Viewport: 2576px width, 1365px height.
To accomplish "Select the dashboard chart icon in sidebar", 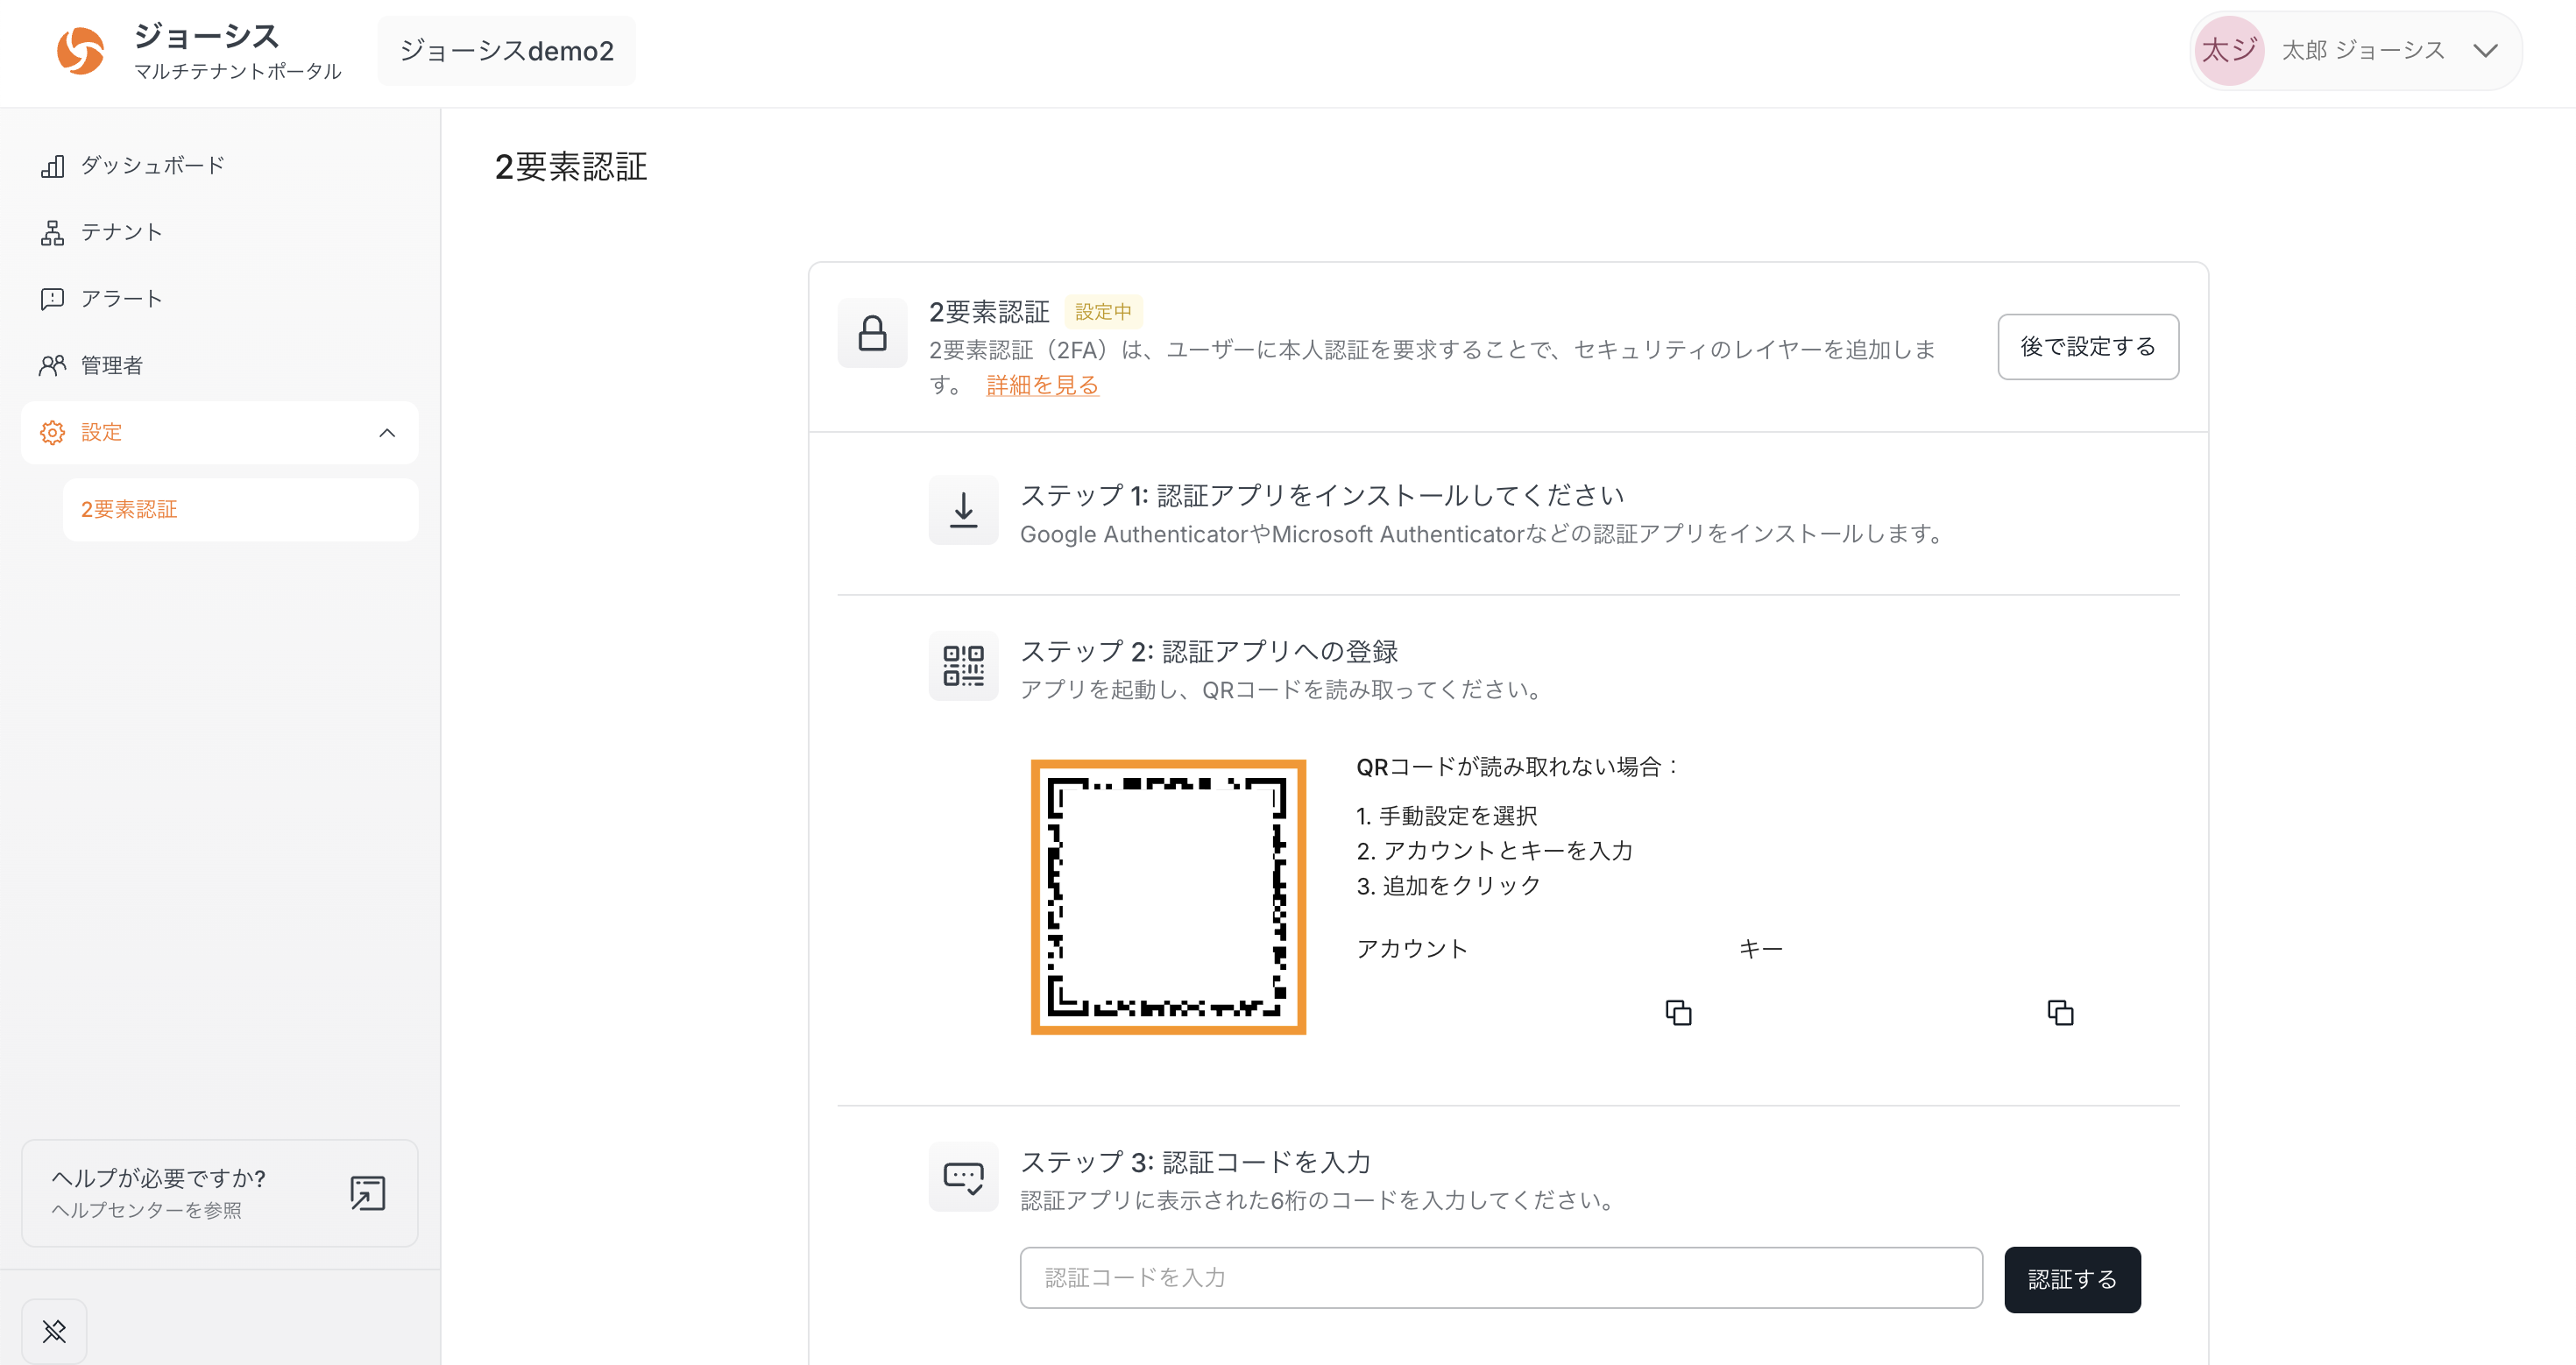I will pyautogui.click(x=53, y=165).
